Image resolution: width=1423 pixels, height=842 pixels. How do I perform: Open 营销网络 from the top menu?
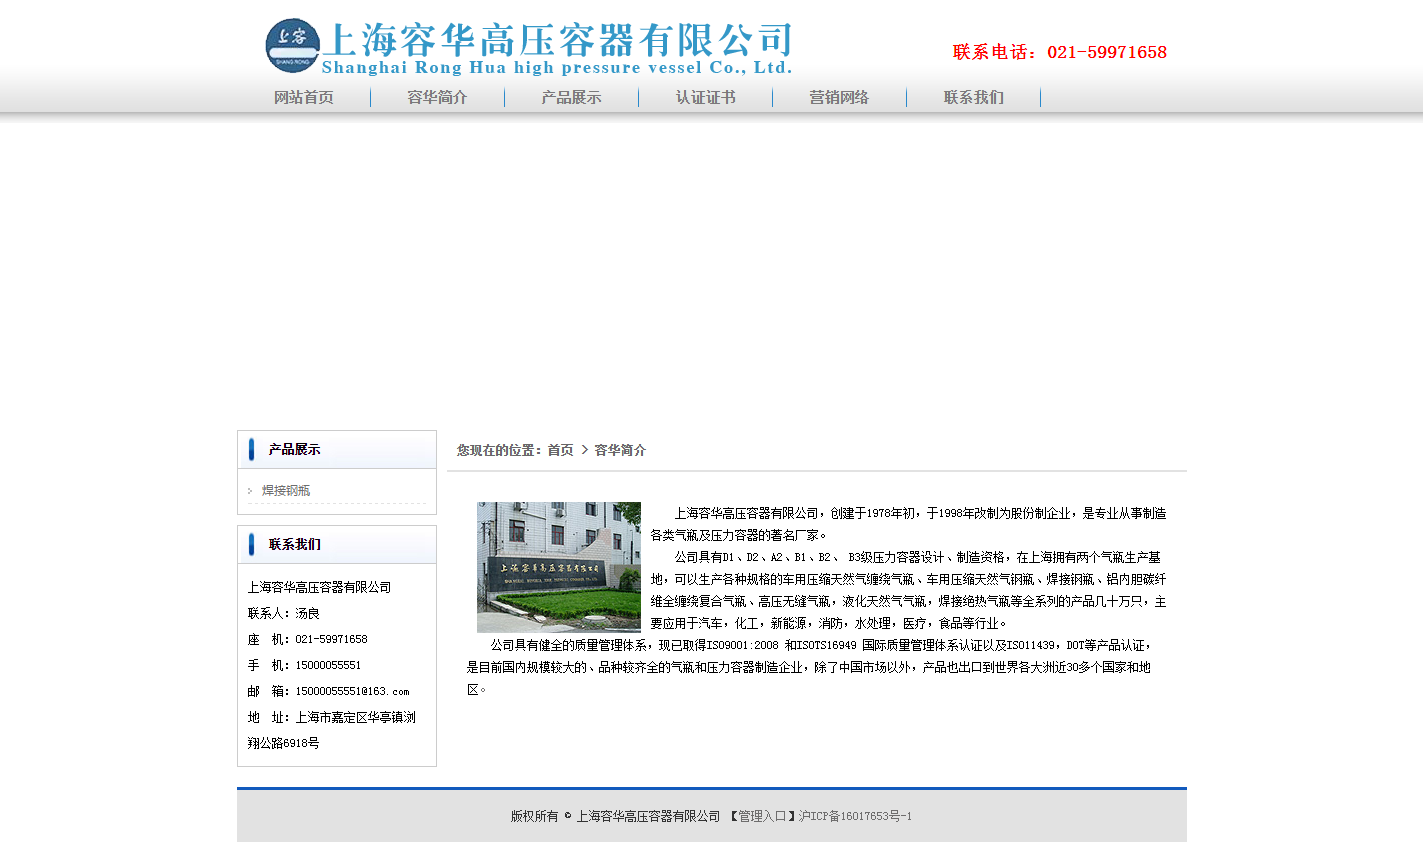[839, 98]
